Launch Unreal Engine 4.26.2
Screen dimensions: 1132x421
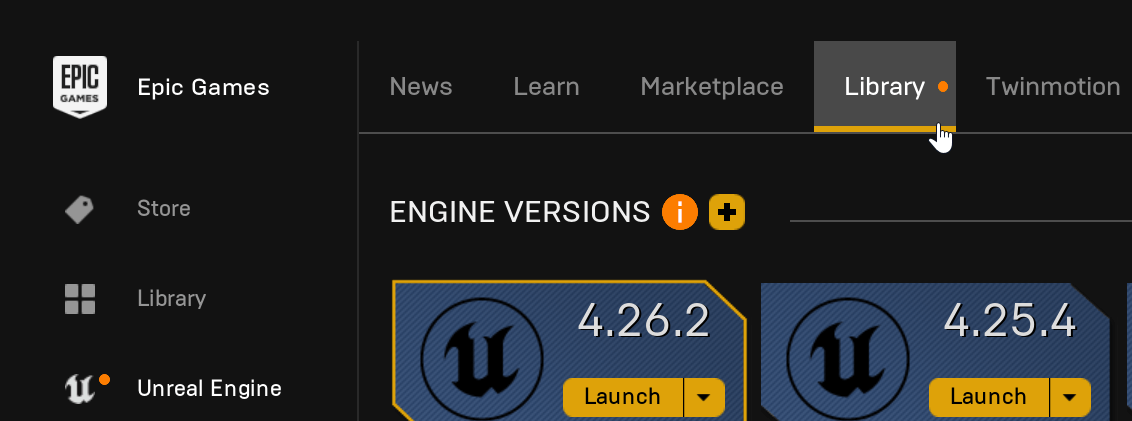[x=622, y=397]
